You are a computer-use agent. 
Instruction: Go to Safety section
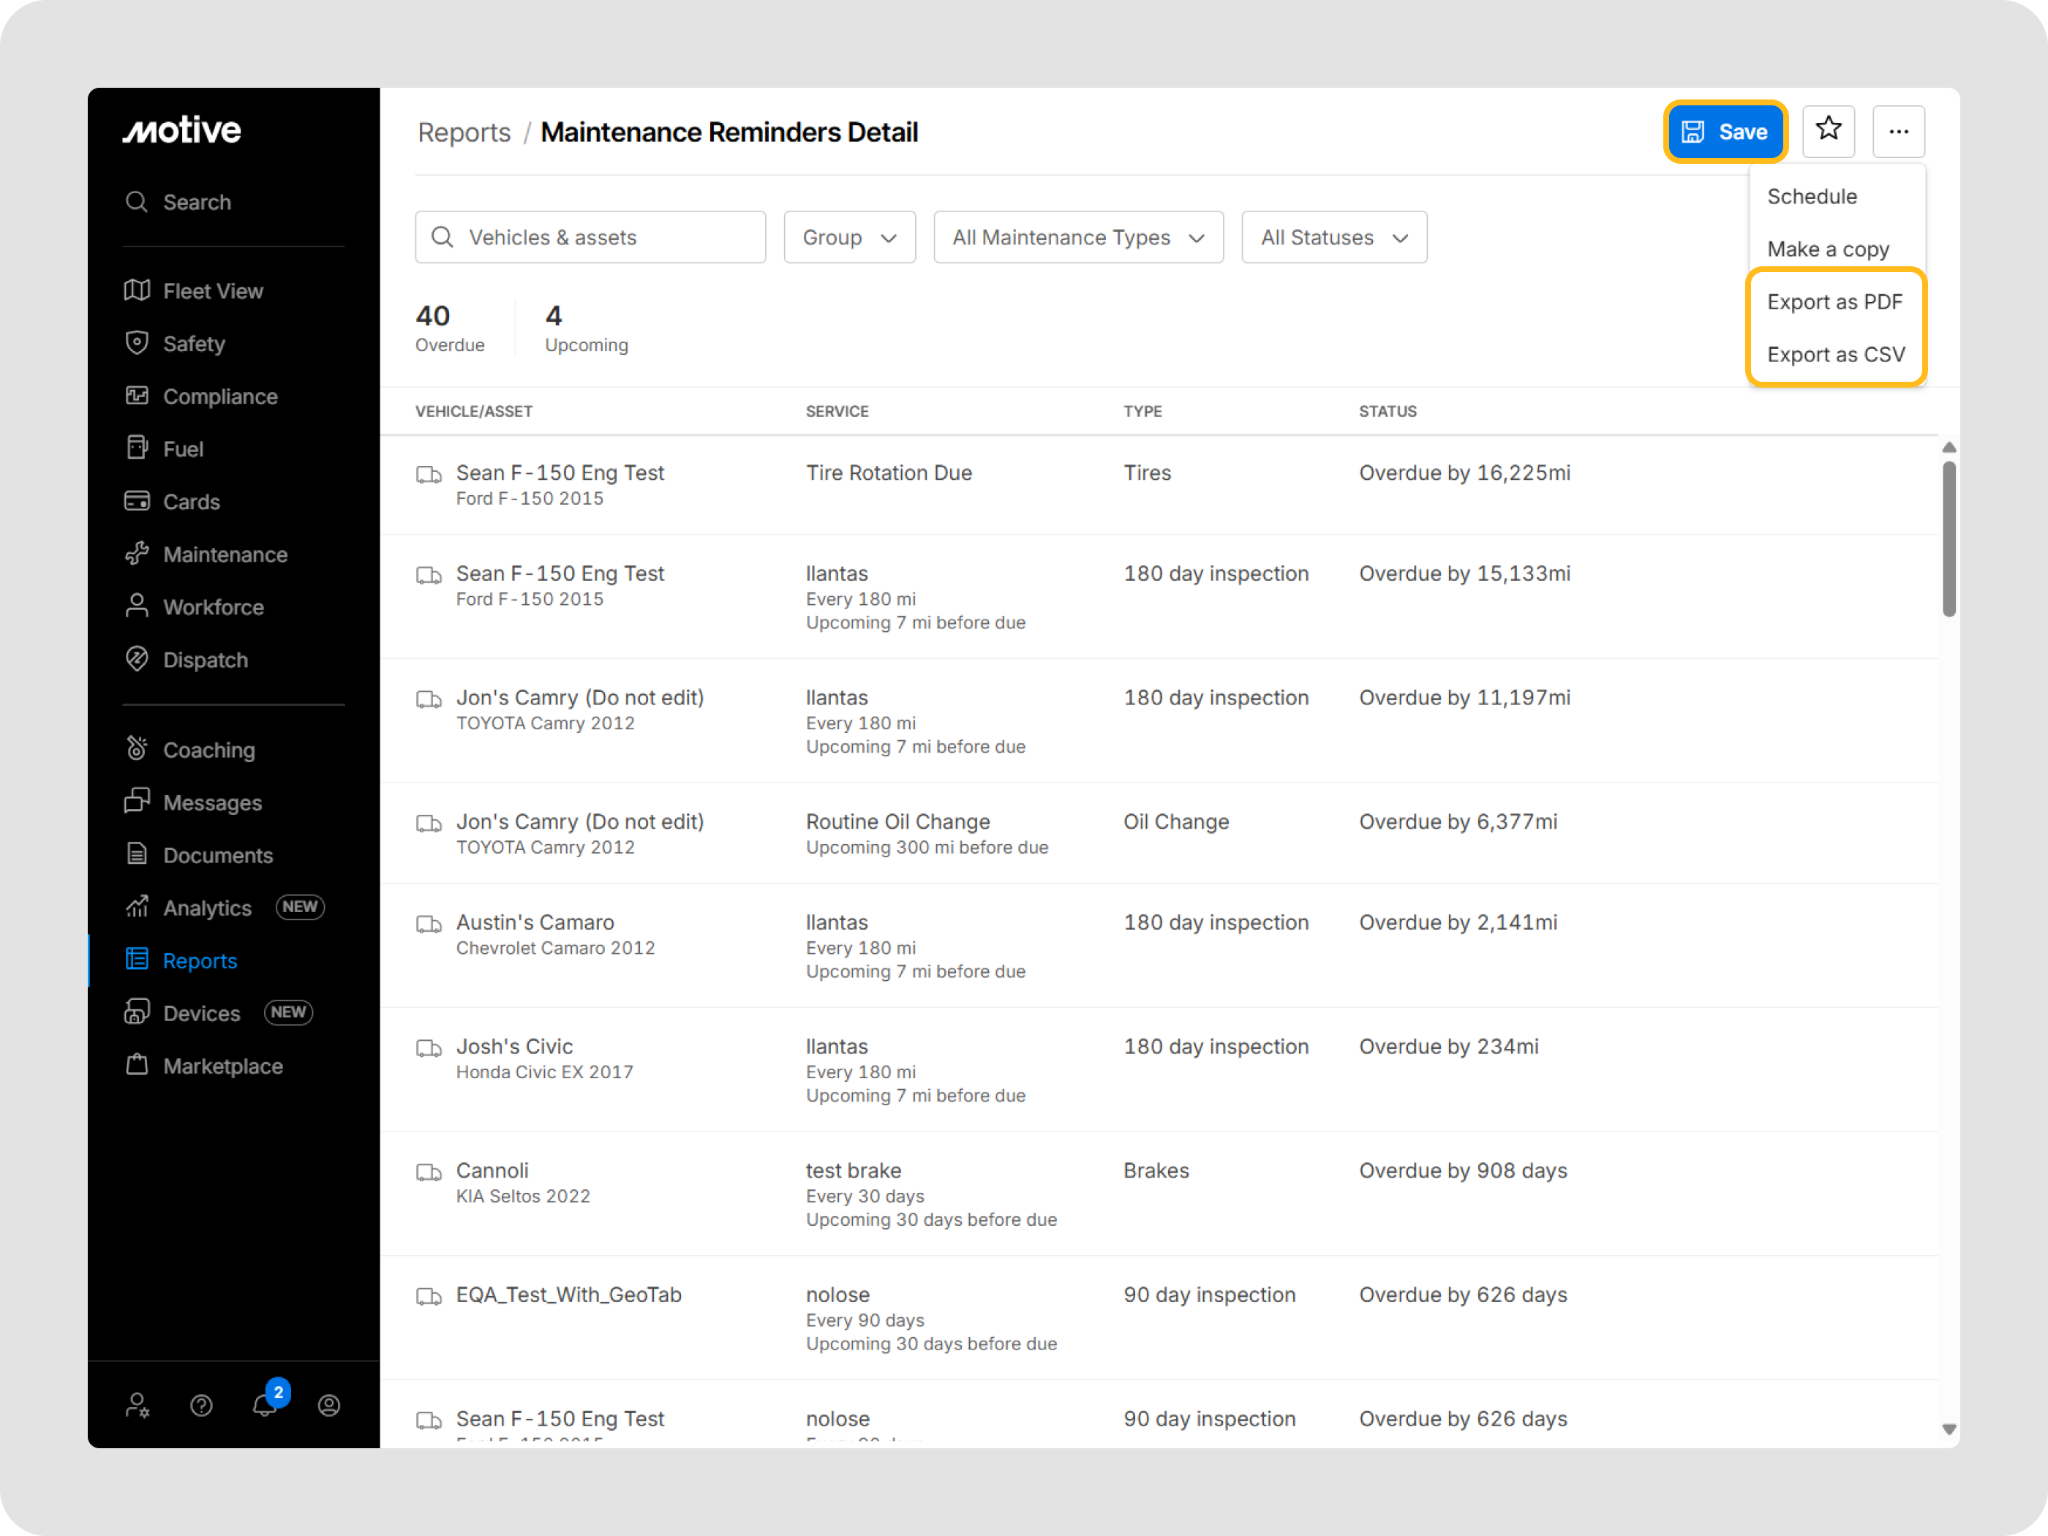pyautogui.click(x=194, y=344)
